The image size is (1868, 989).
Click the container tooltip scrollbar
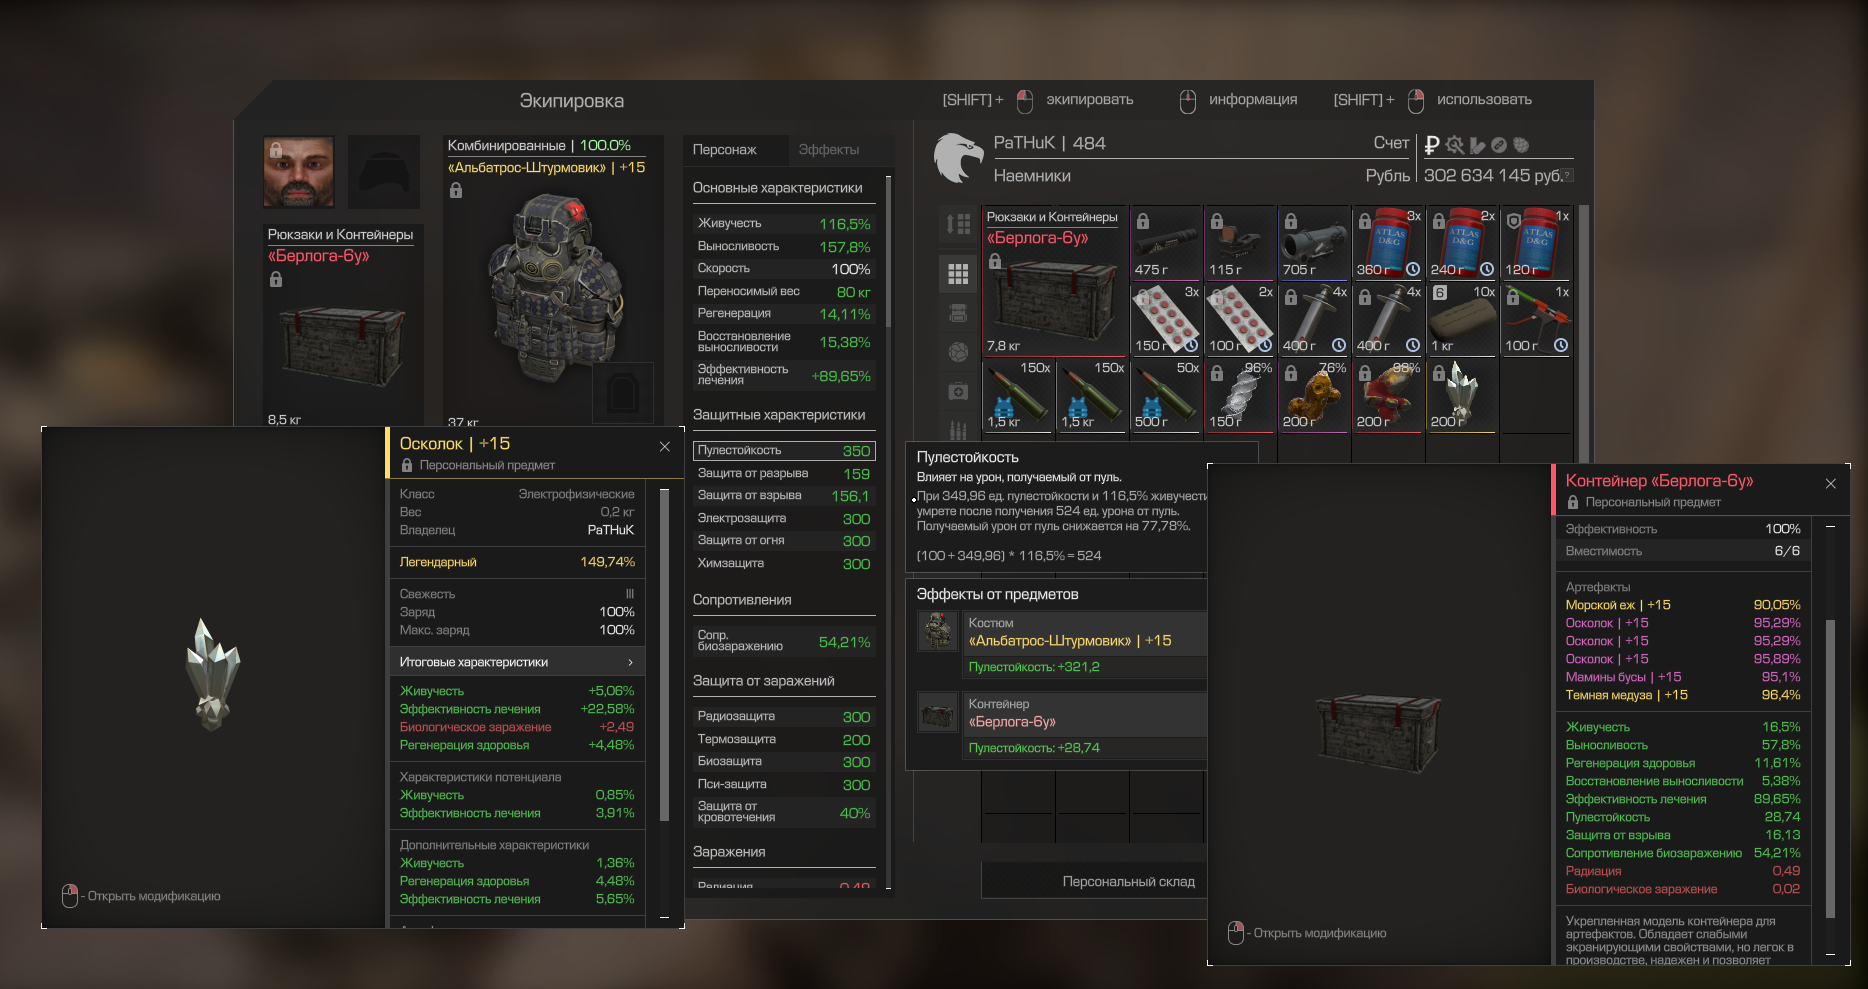1830,769
